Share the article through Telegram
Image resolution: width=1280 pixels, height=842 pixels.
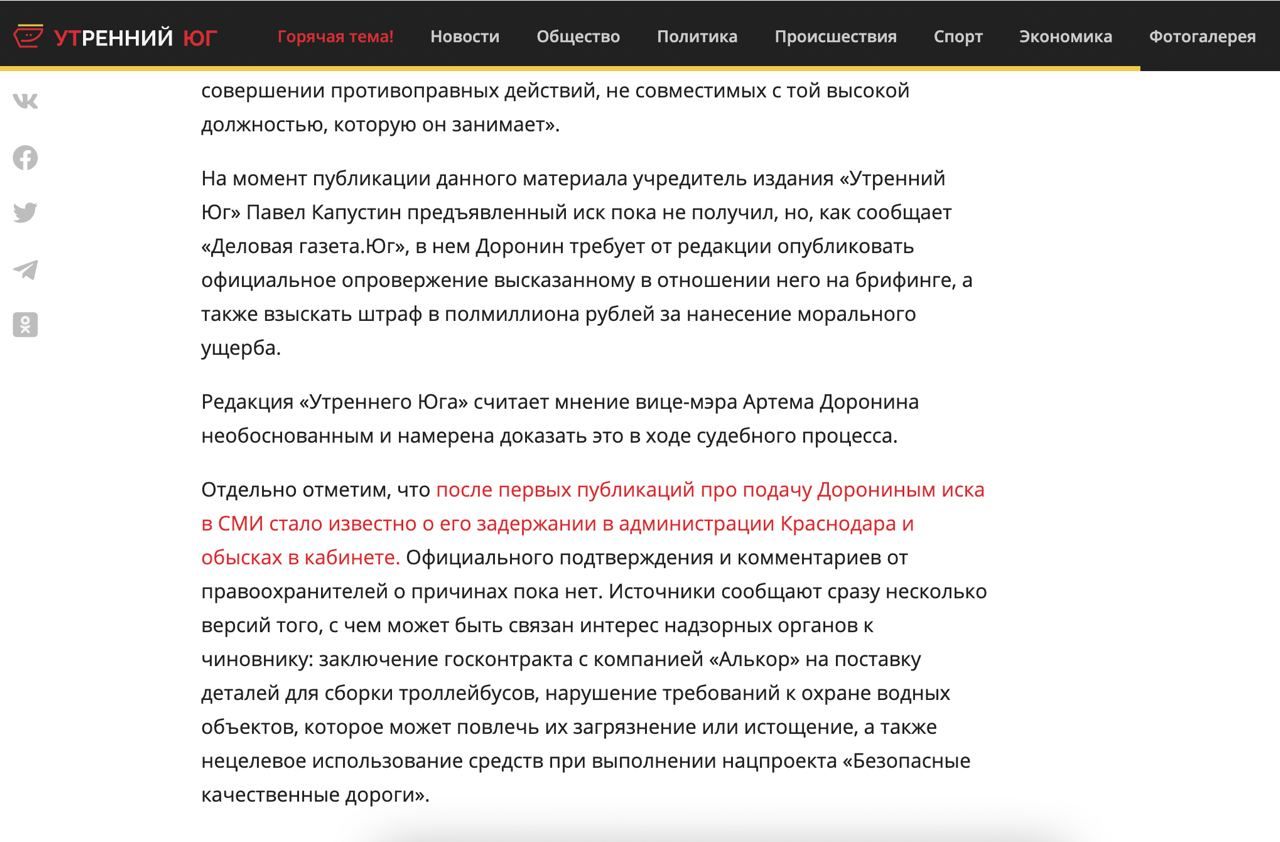pyautogui.click(x=25, y=269)
